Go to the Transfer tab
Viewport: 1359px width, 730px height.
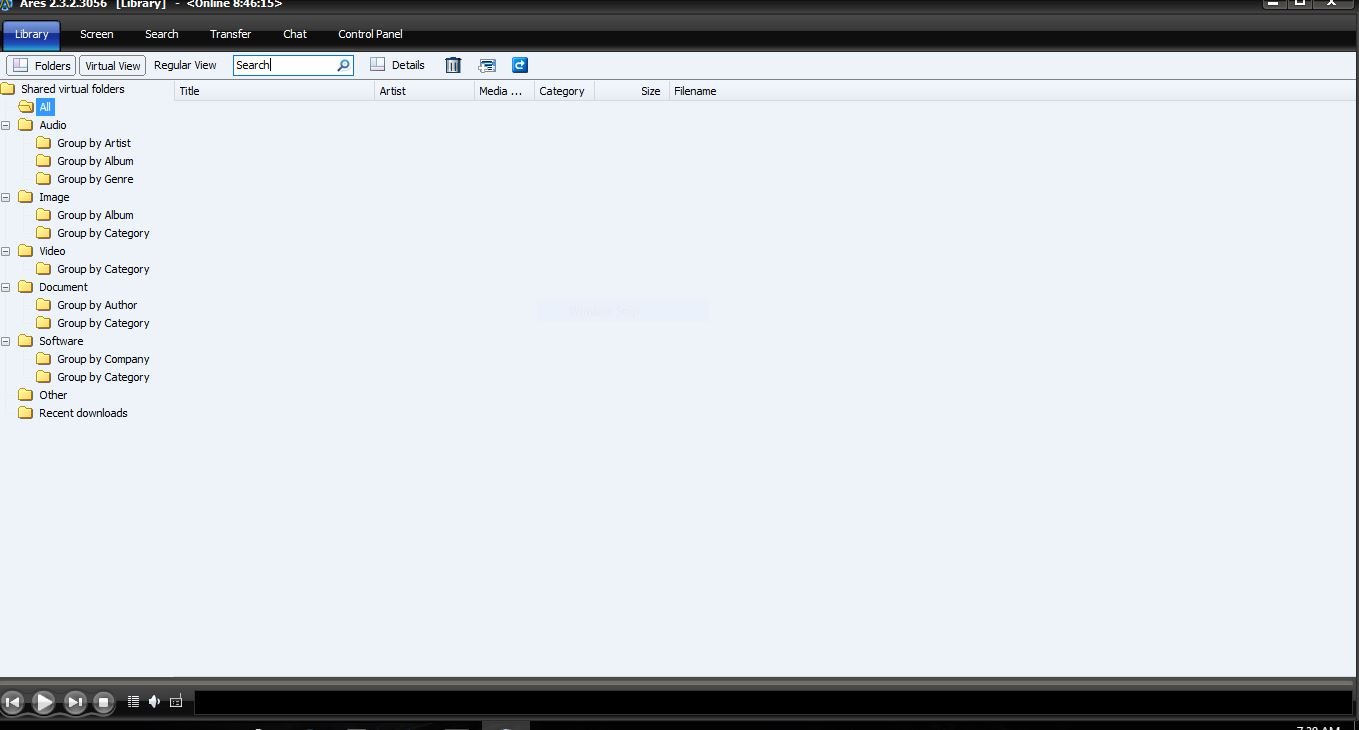pos(230,34)
